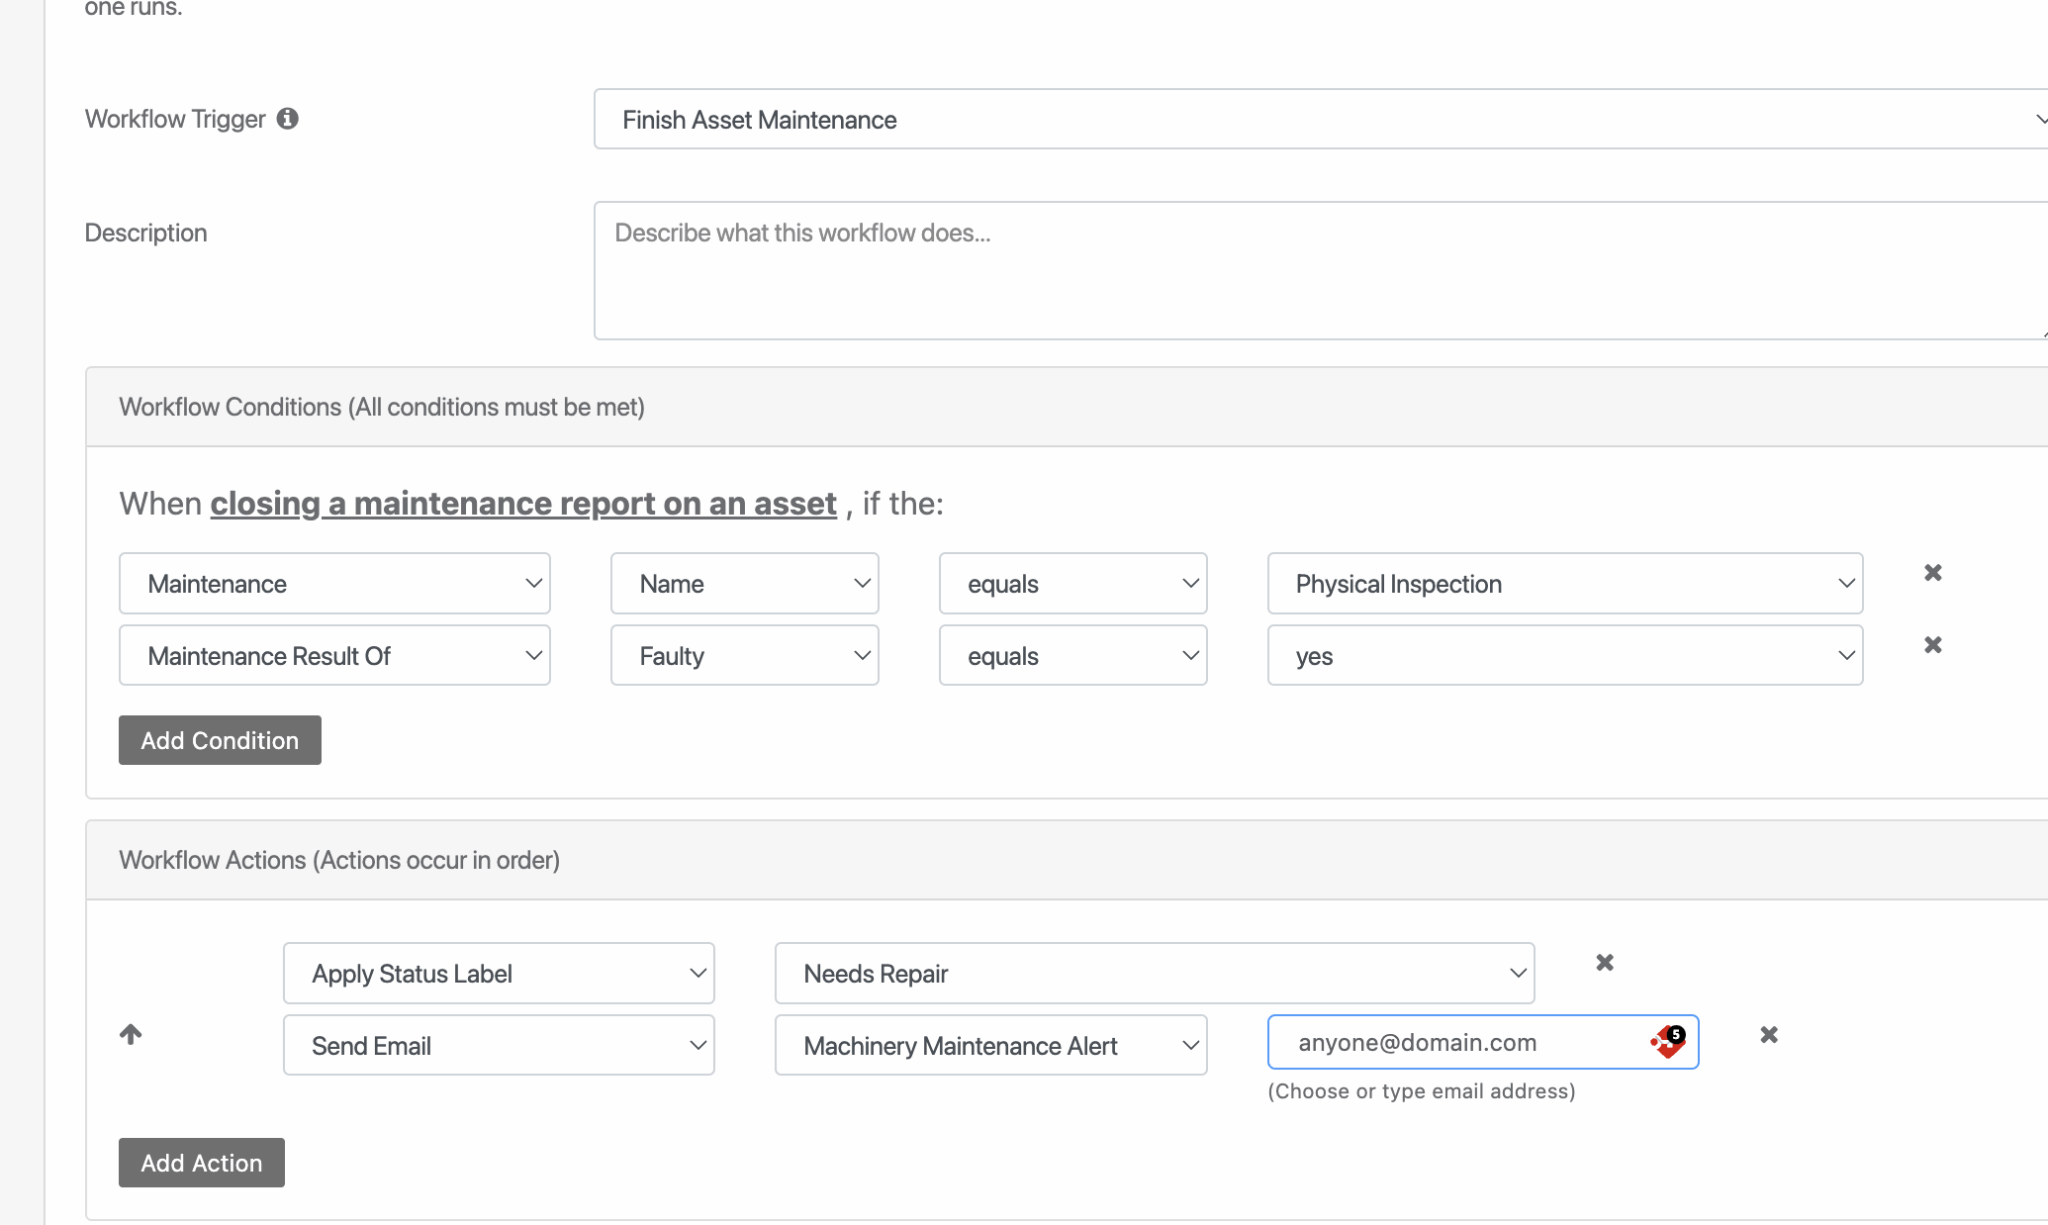Click password manager icon in email field
2048x1225 pixels.
1668,1042
